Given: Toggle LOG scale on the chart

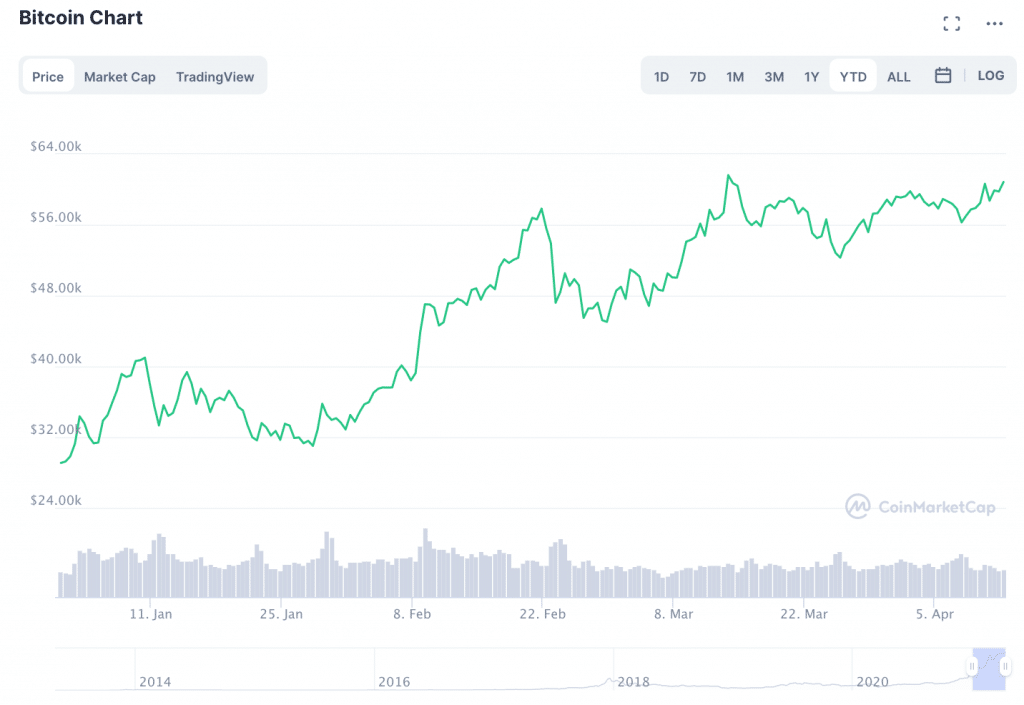Looking at the screenshot, I should pos(991,76).
